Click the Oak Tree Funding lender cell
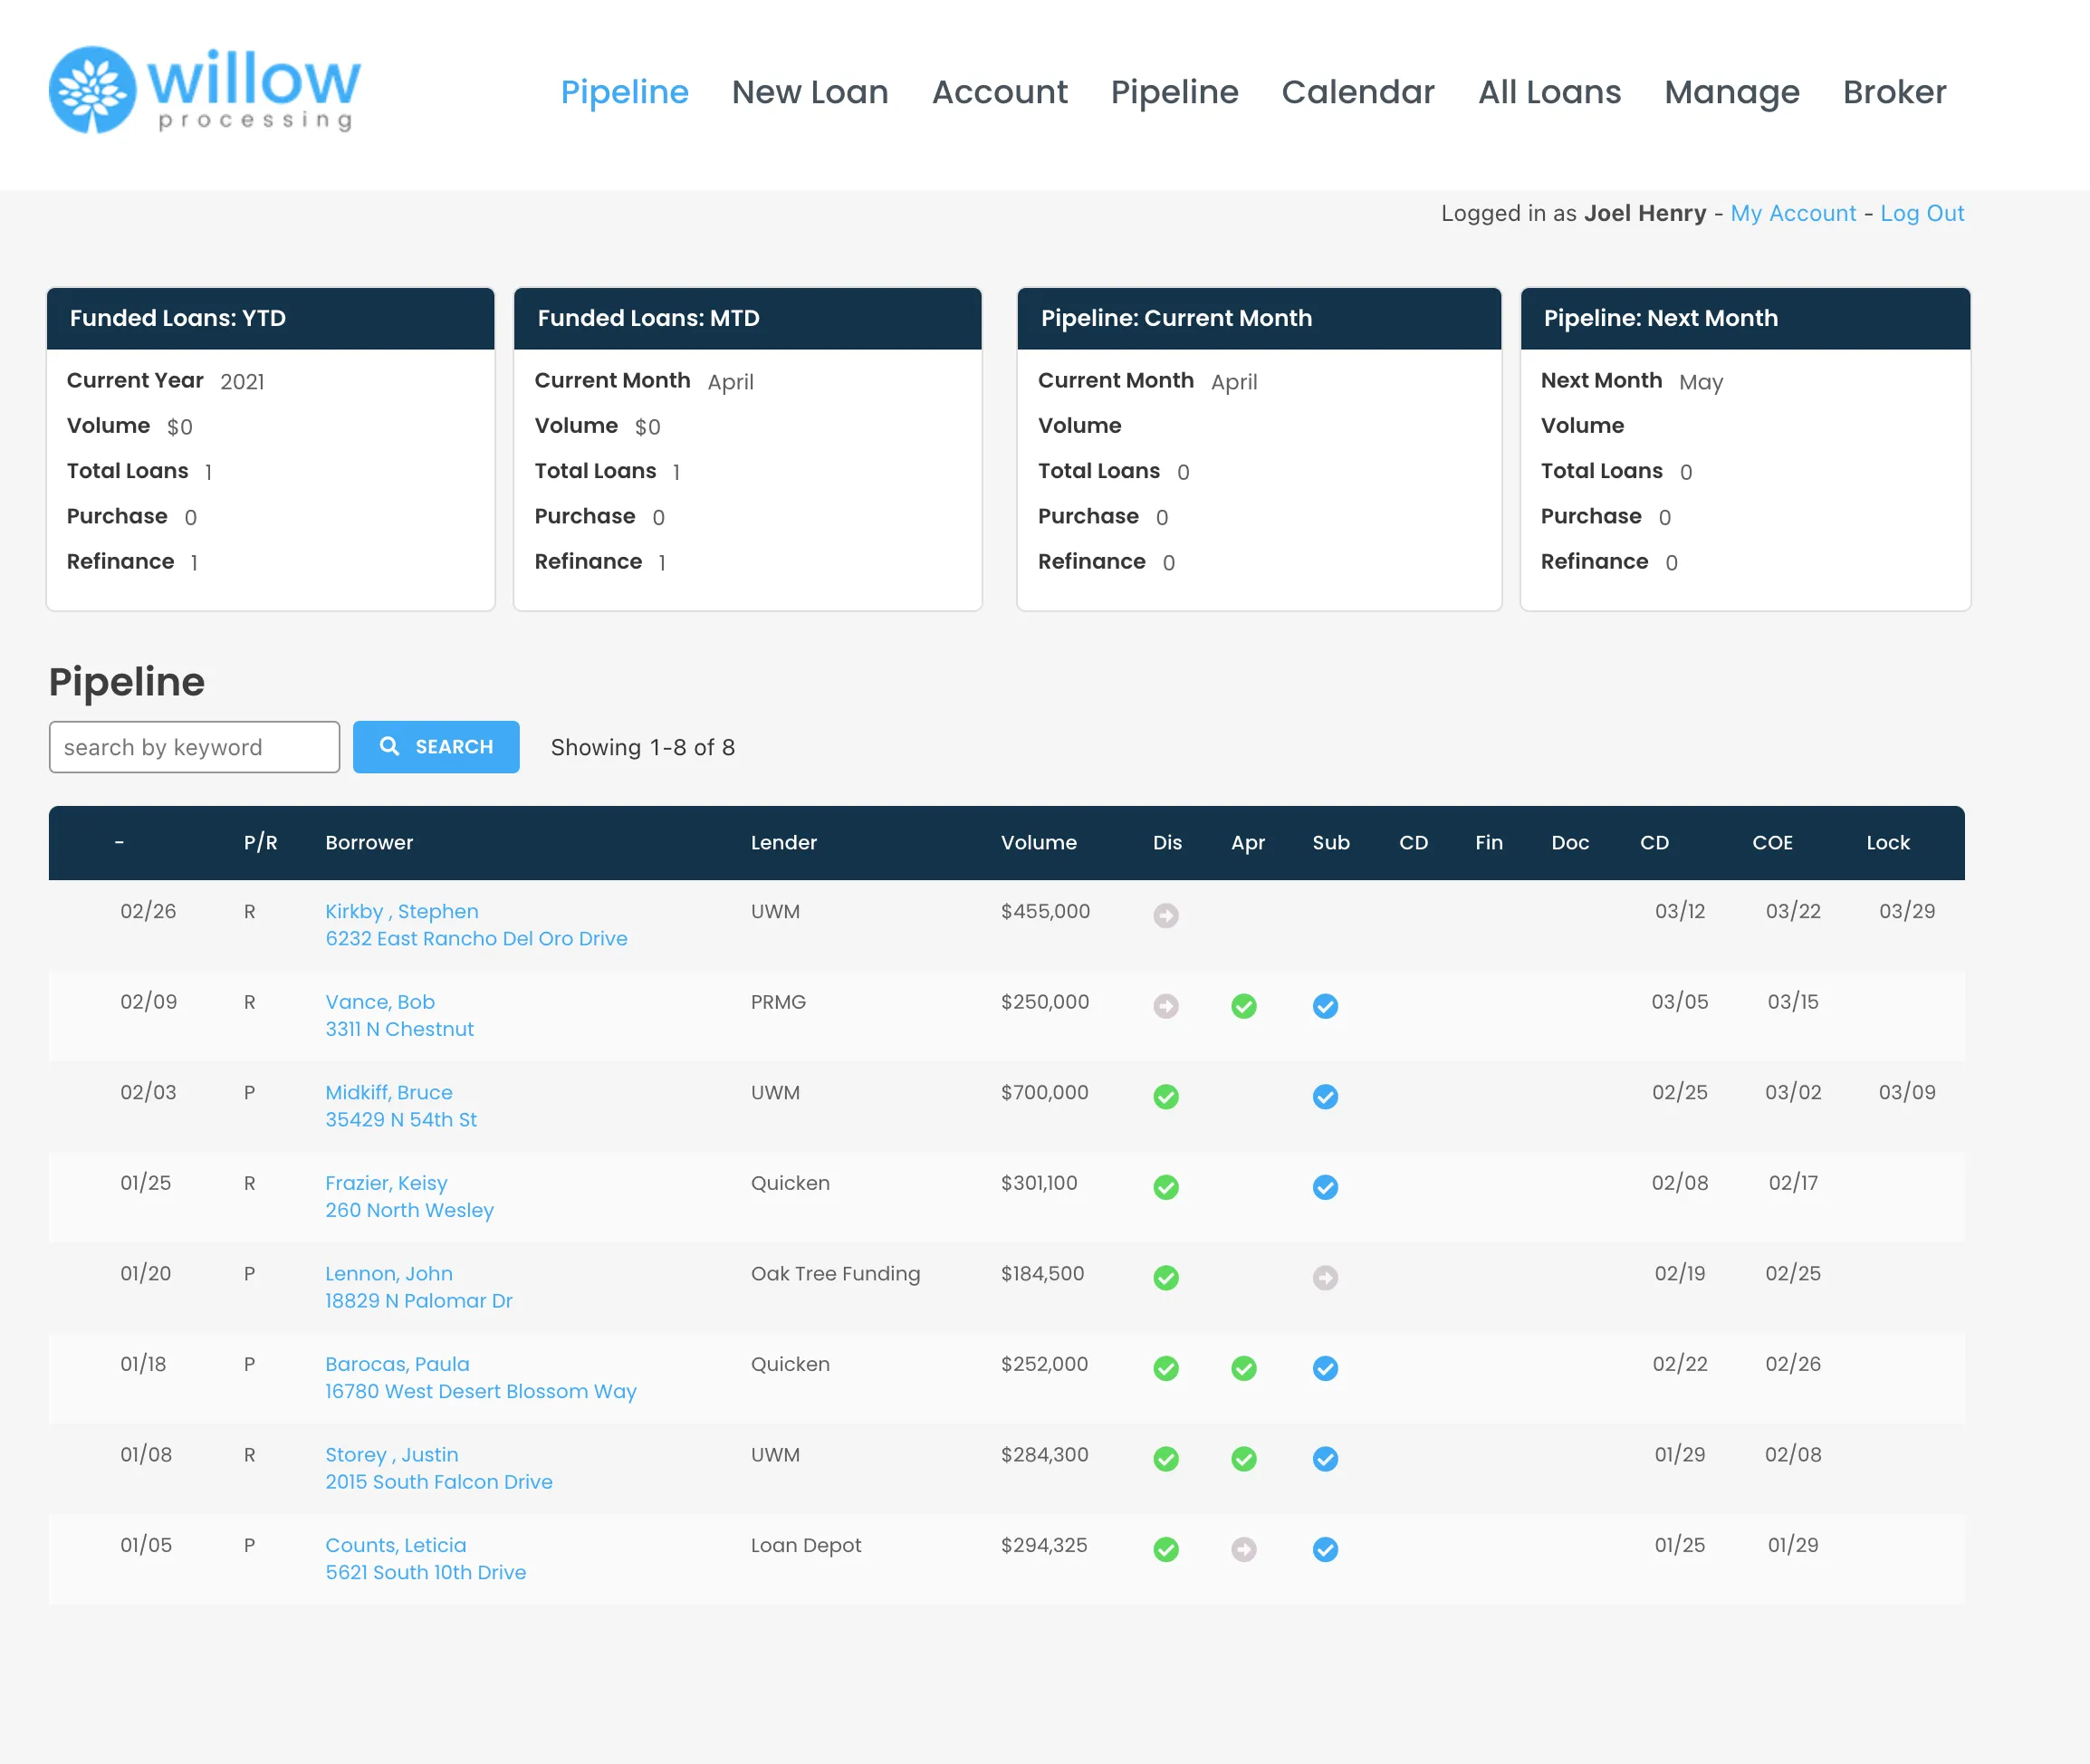The height and width of the screenshot is (1764, 2090). click(x=836, y=1273)
